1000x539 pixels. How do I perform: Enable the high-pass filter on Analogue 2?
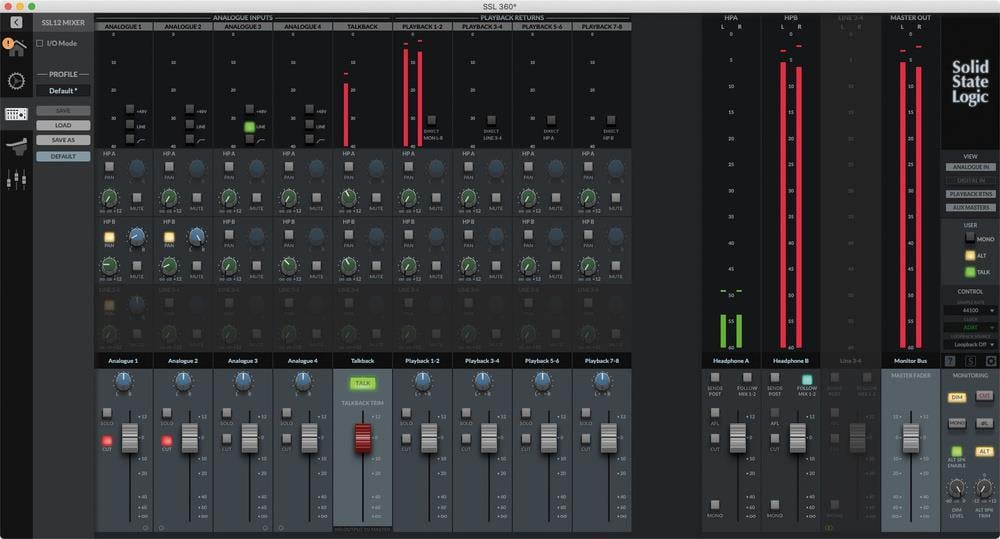tap(190, 141)
